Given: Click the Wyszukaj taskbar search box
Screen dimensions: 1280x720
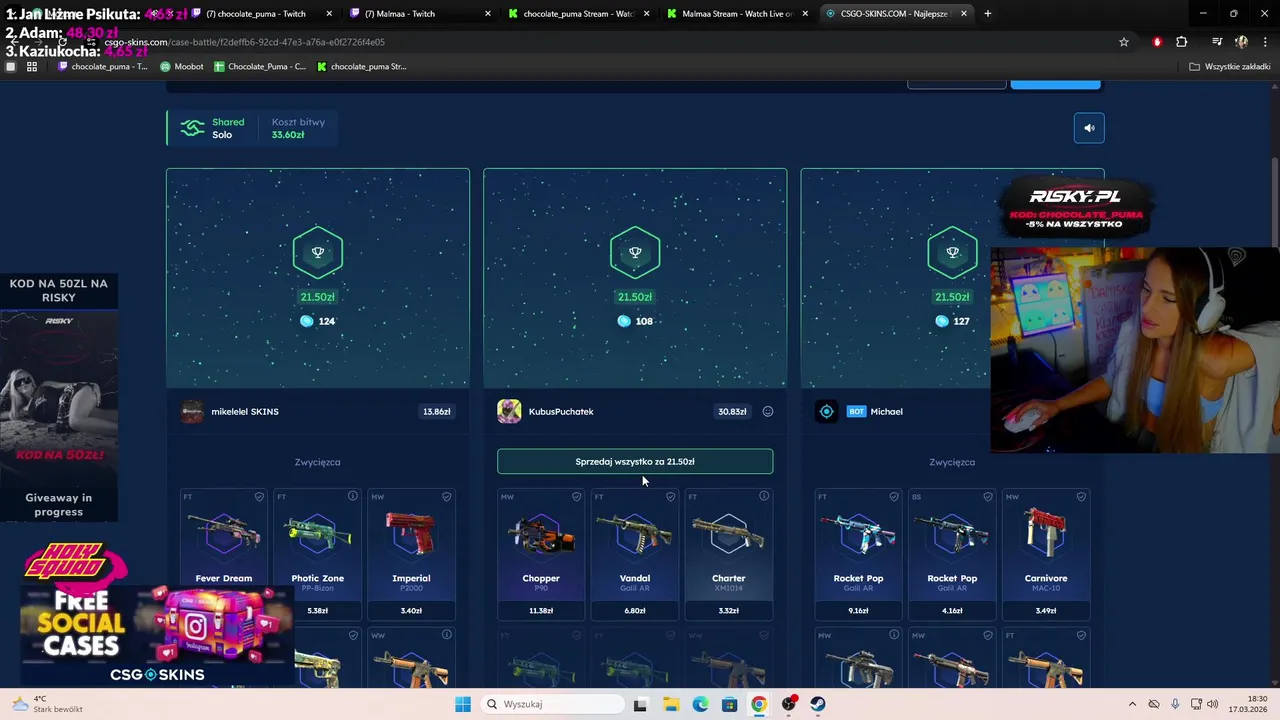Looking at the screenshot, I should (x=550, y=704).
